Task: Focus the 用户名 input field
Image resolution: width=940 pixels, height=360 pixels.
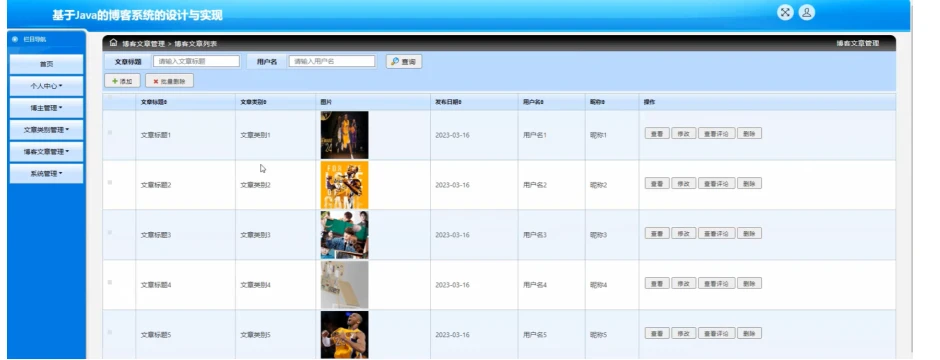Action: click(x=332, y=61)
